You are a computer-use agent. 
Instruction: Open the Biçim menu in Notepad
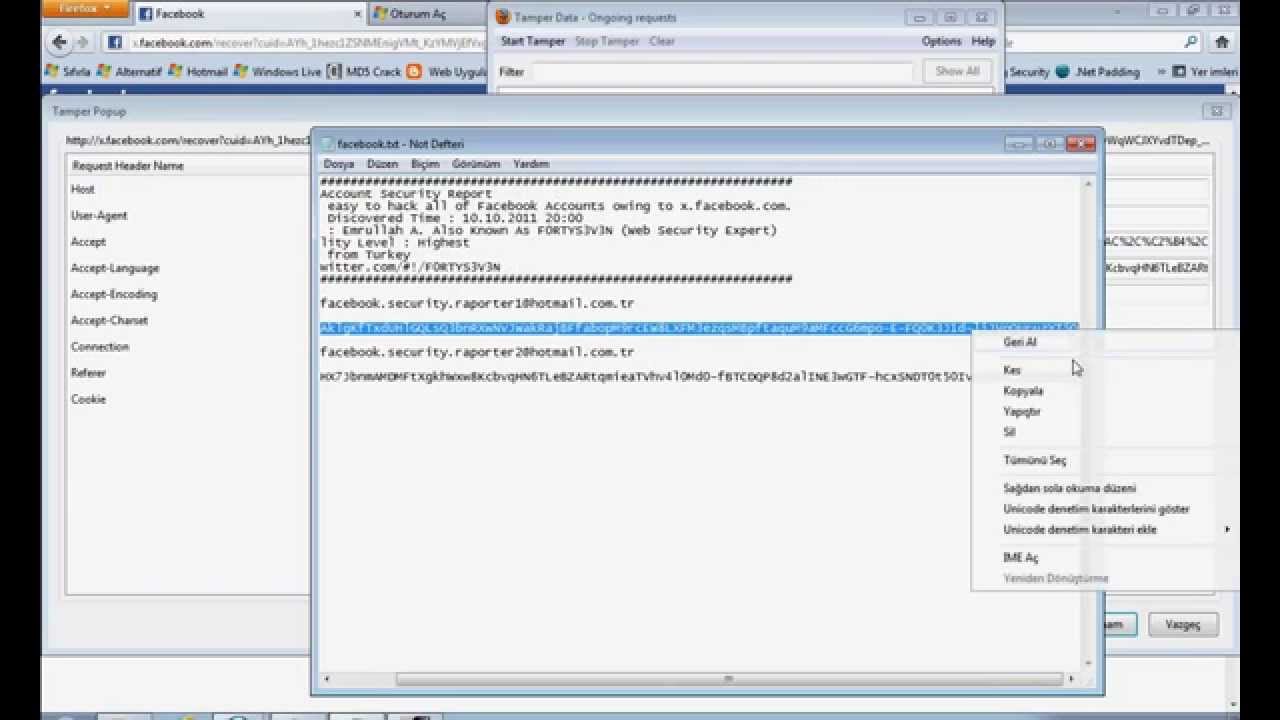pyautogui.click(x=425, y=164)
